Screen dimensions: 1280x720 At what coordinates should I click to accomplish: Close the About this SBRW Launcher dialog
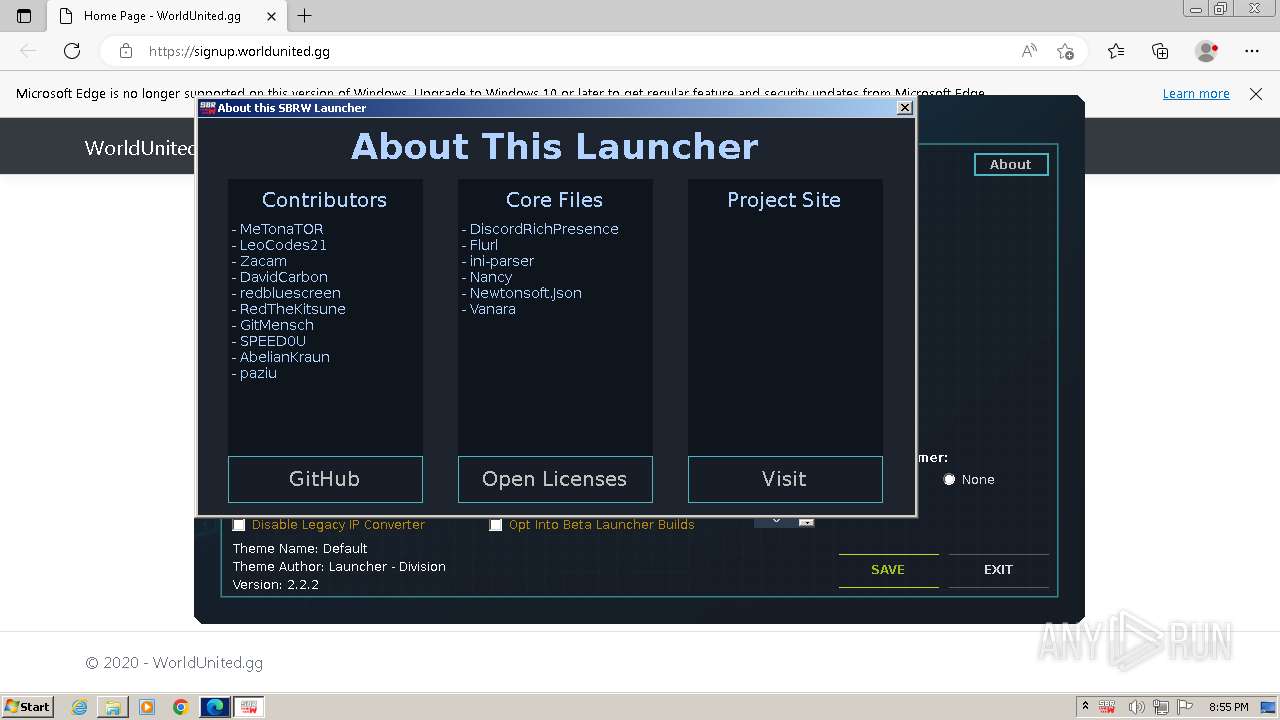coord(904,108)
